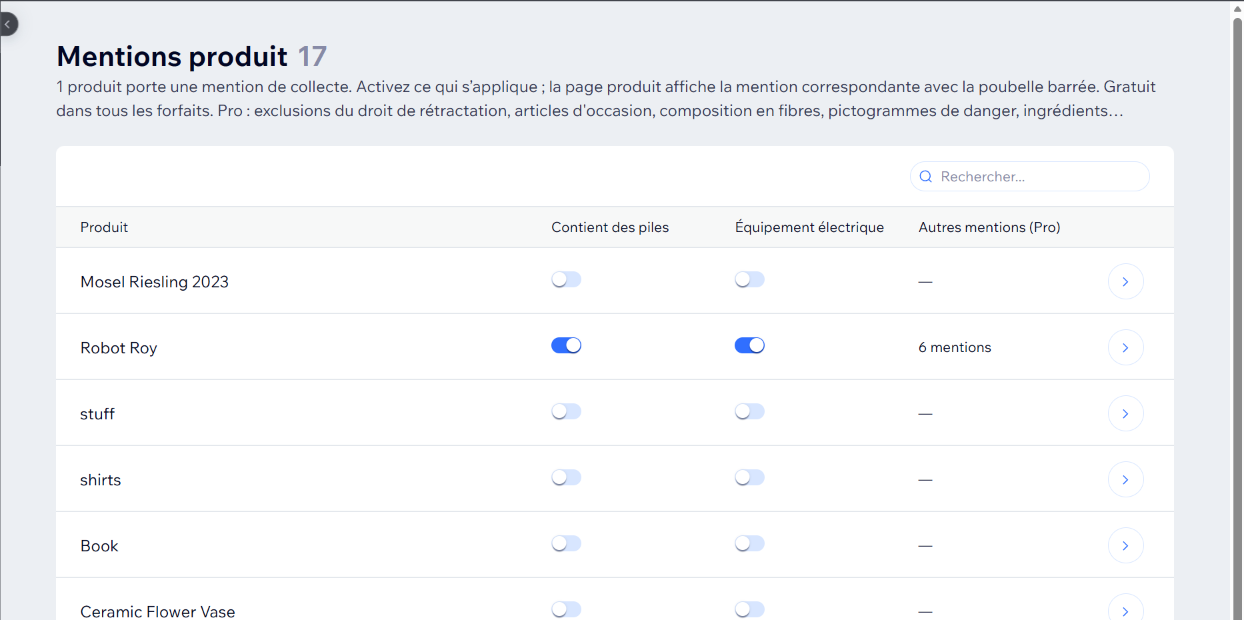
Task: Turn on Contient des piles for stuff
Action: pyautogui.click(x=566, y=412)
